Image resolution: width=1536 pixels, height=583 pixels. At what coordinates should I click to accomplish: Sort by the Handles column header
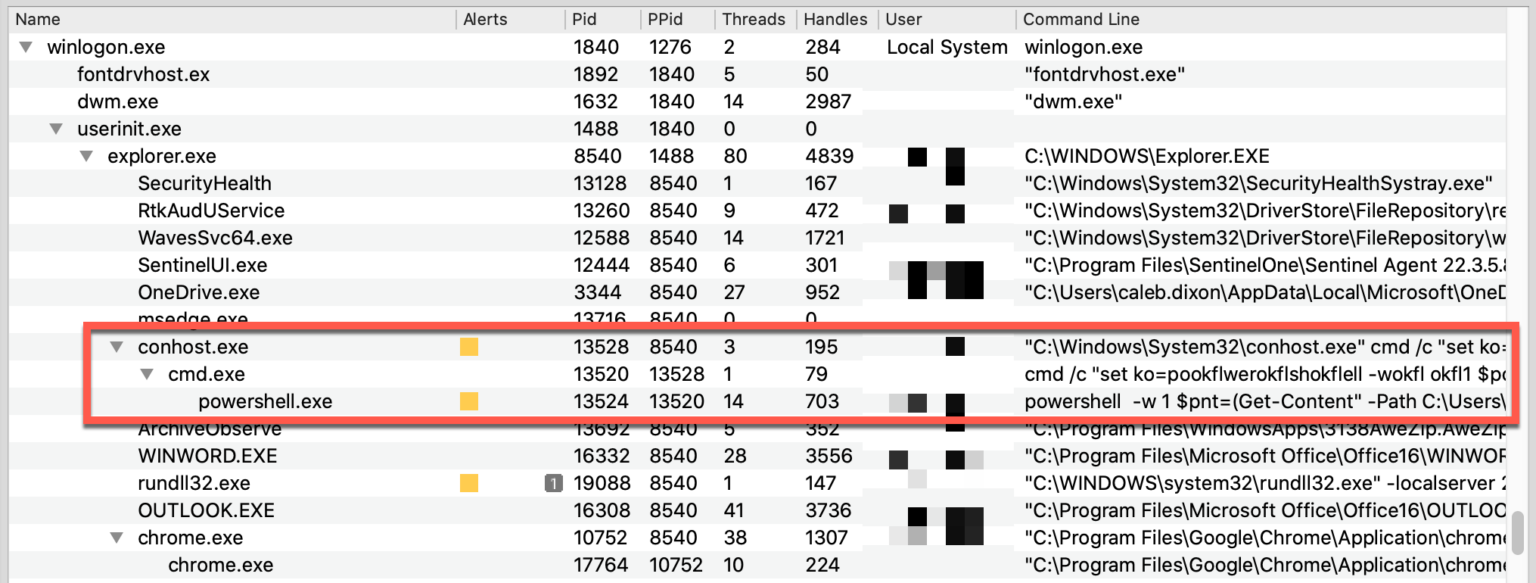836,19
